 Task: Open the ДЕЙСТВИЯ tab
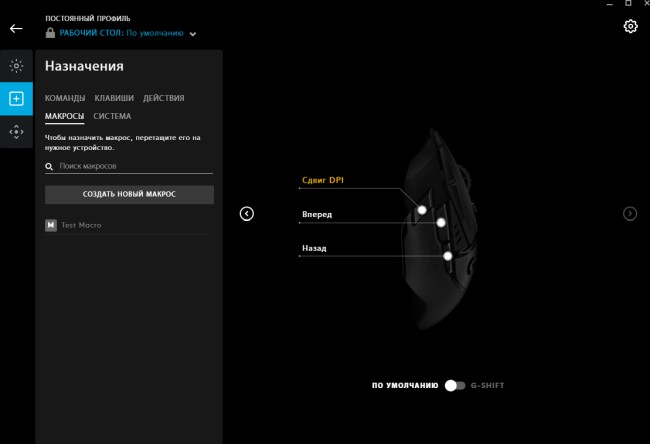click(x=163, y=98)
